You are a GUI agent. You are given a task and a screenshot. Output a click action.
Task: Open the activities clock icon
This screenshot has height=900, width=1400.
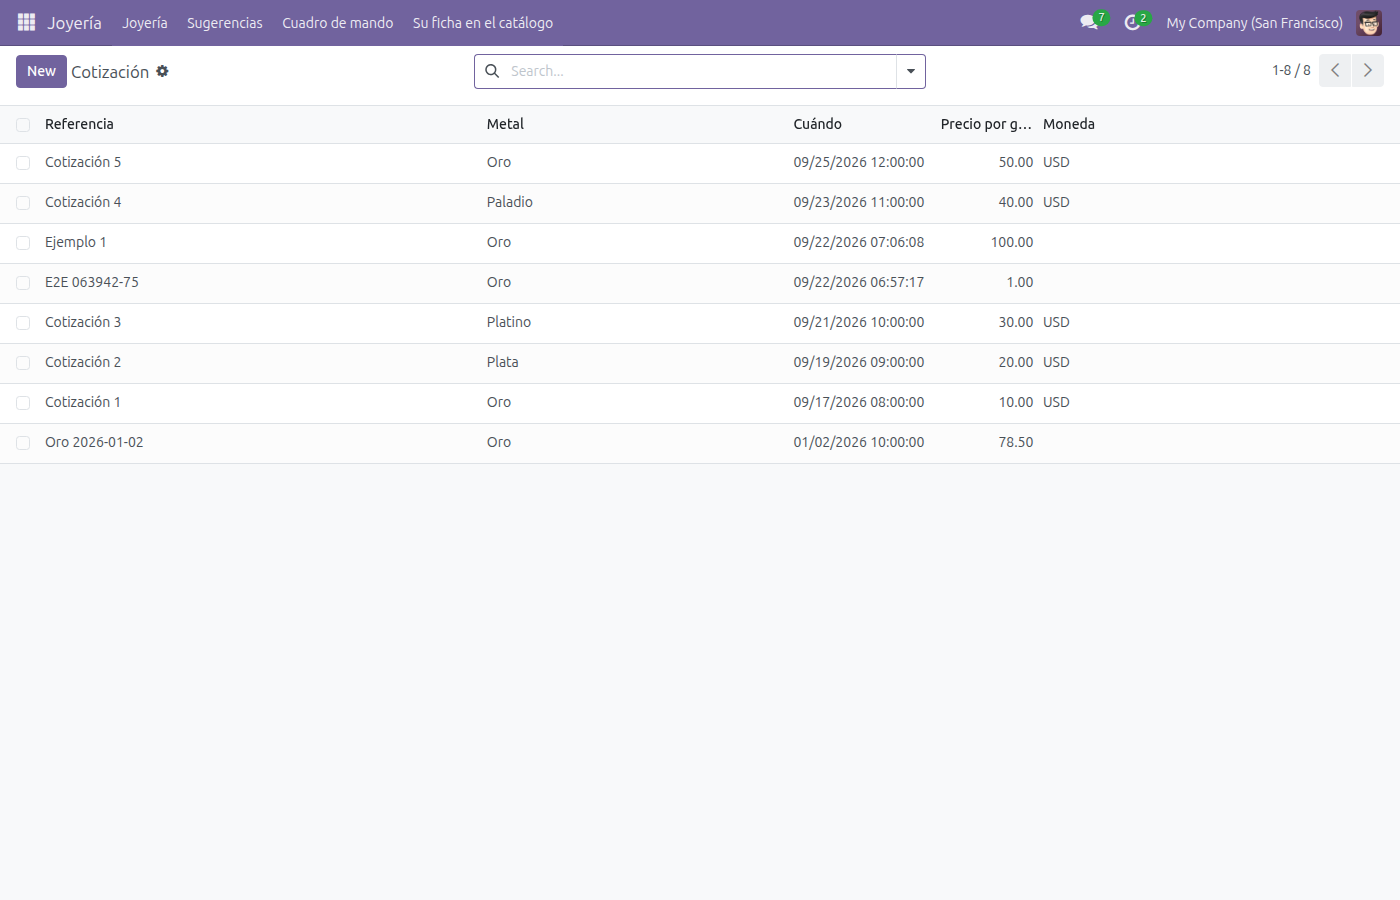1133,22
